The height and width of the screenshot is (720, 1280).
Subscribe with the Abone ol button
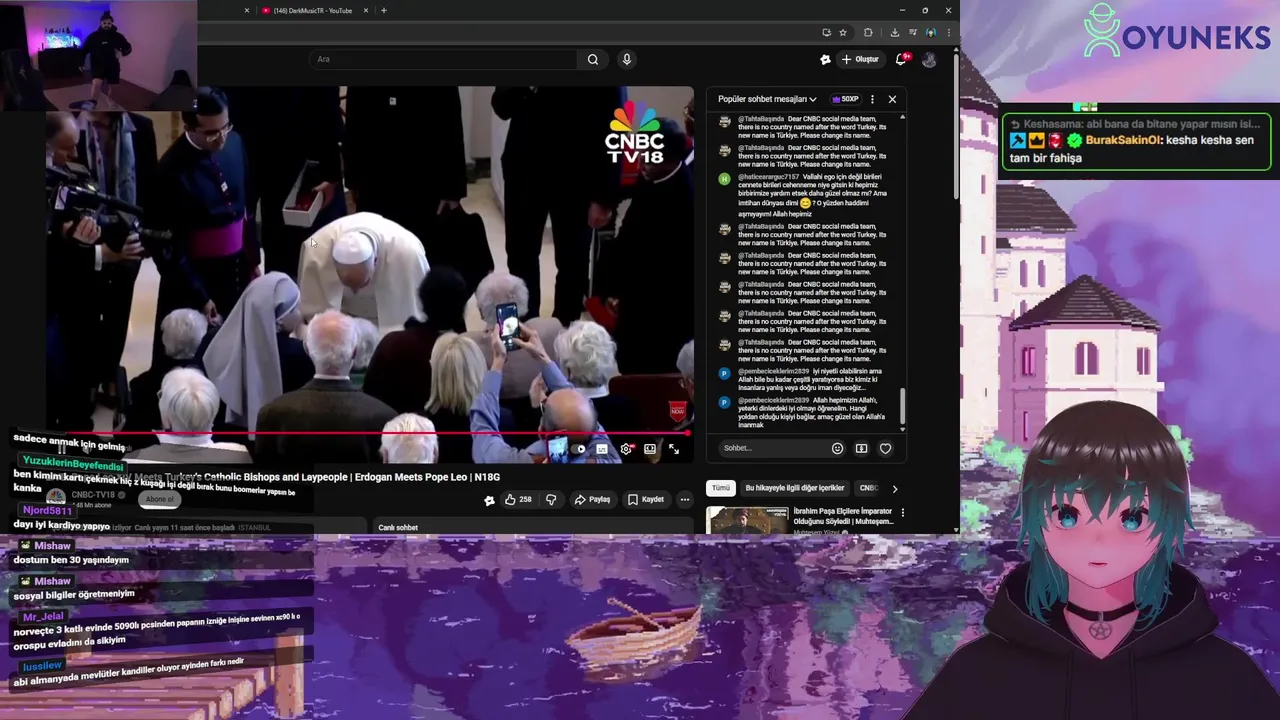[x=159, y=499]
